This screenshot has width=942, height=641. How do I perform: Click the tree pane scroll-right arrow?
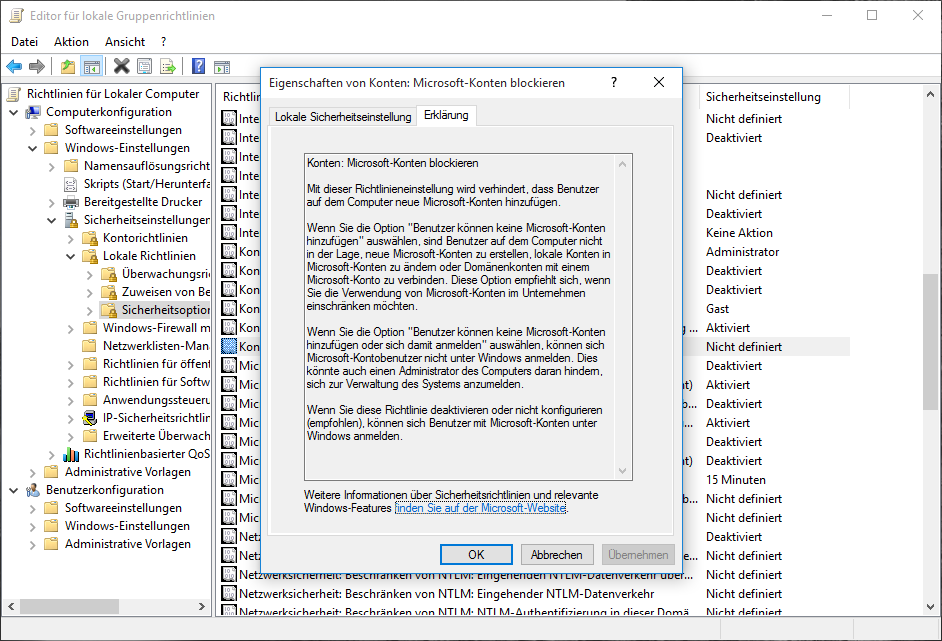[202, 607]
